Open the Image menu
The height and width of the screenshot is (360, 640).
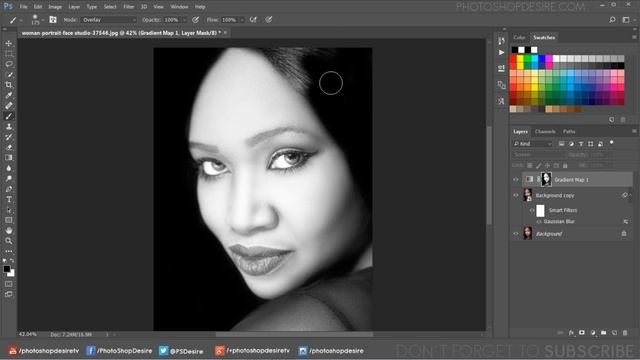coord(55,7)
